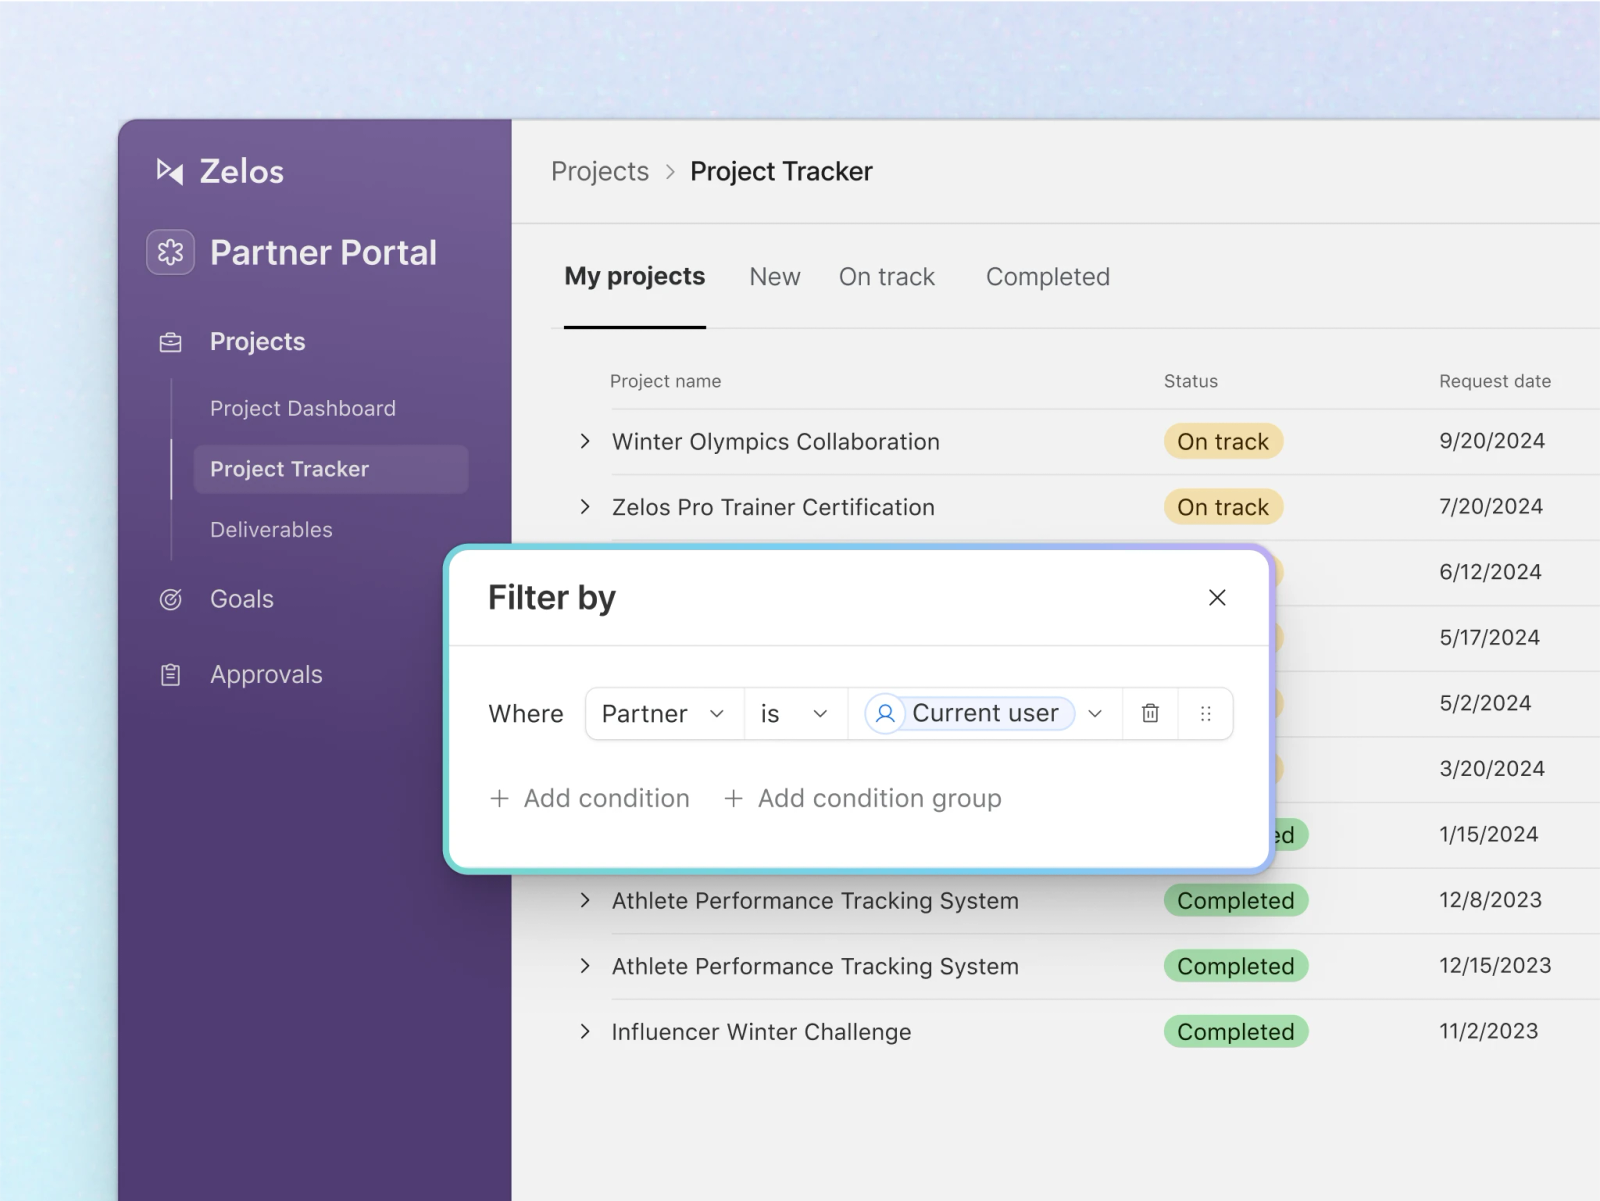Click the Projects briefcase icon
This screenshot has width=1600, height=1201.
pos(171,342)
